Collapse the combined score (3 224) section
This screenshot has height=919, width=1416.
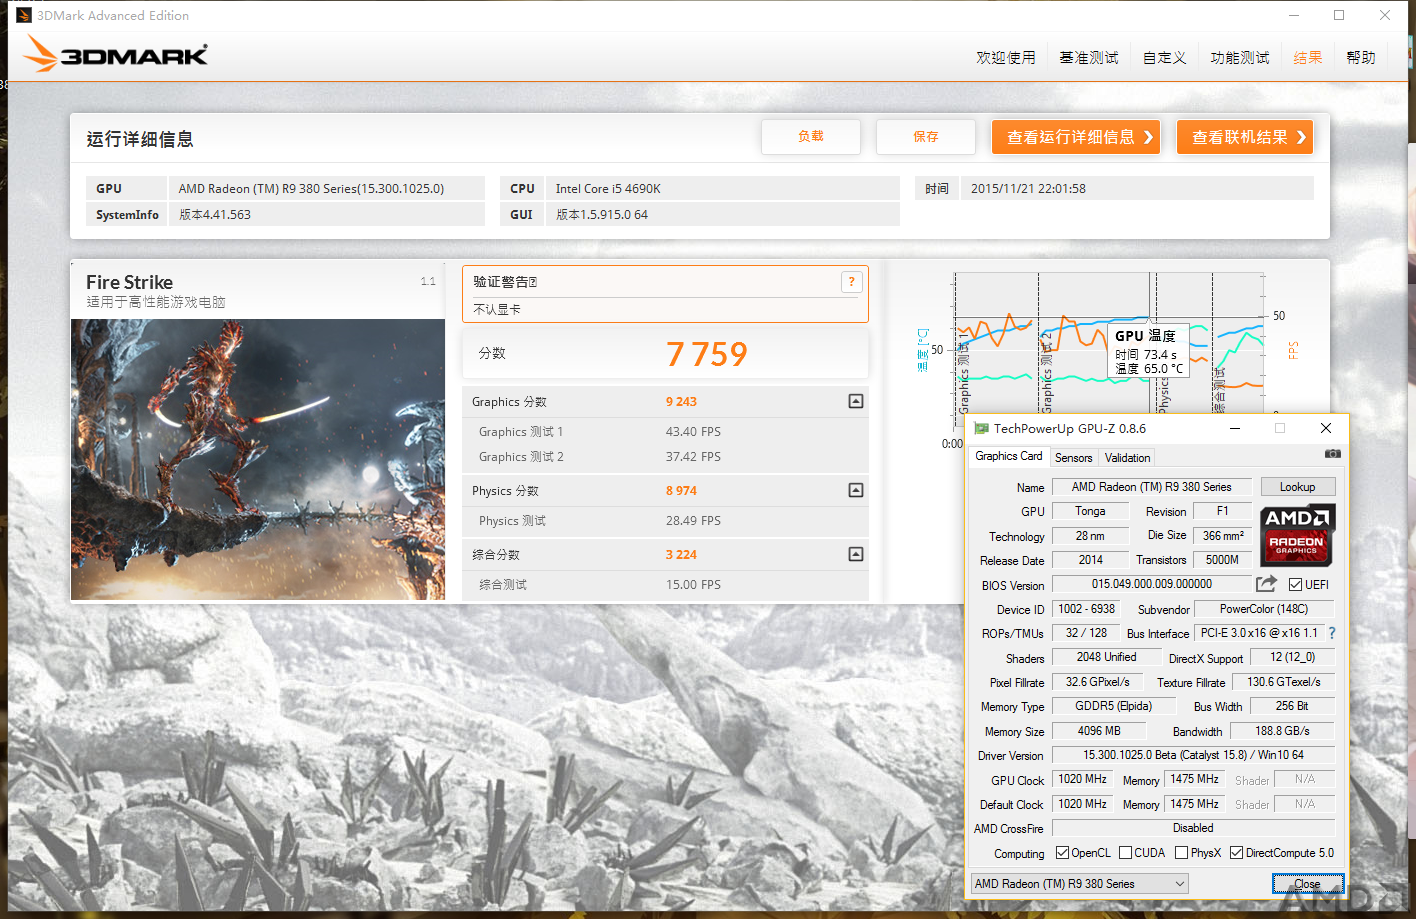tap(856, 554)
